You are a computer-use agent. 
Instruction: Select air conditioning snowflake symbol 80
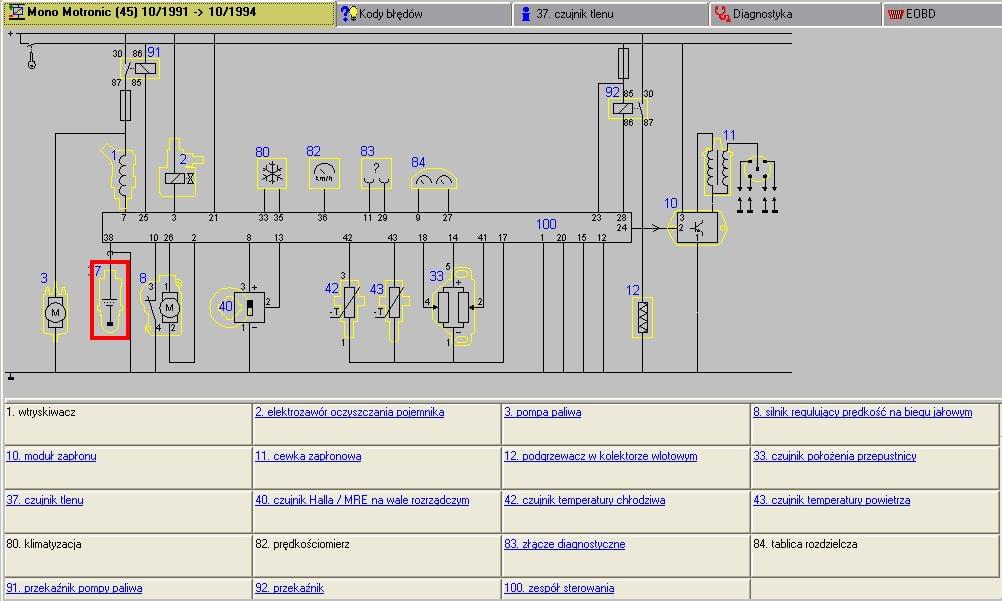point(272,173)
